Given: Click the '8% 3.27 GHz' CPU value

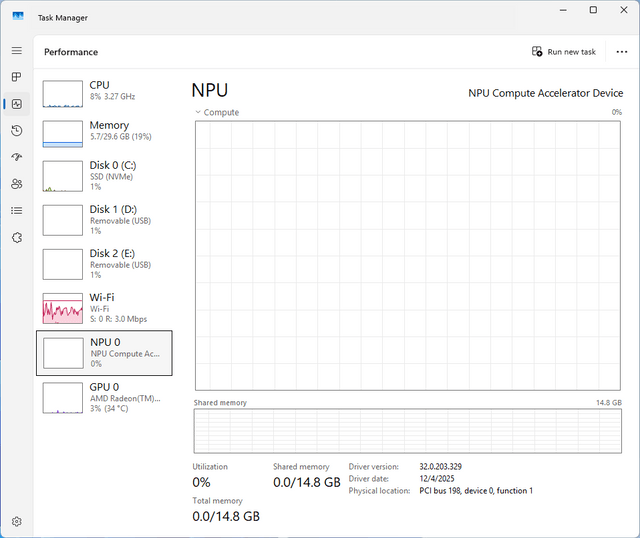Looking at the screenshot, I should pos(113,96).
